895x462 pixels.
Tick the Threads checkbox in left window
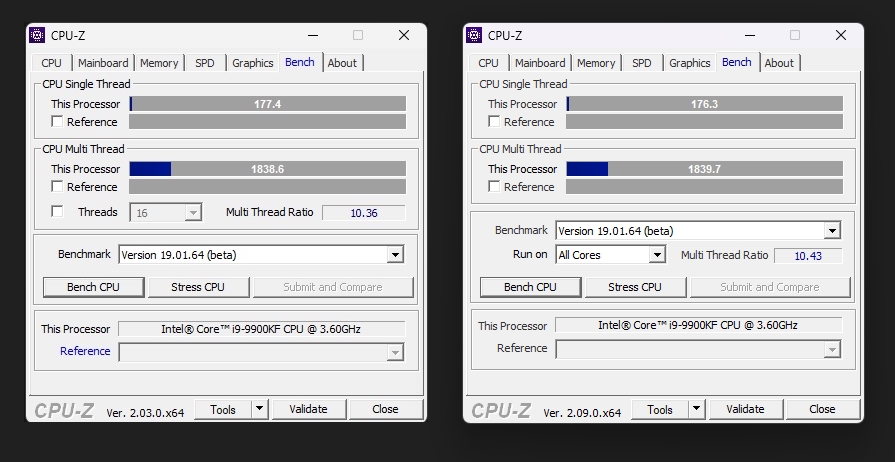(x=57, y=212)
